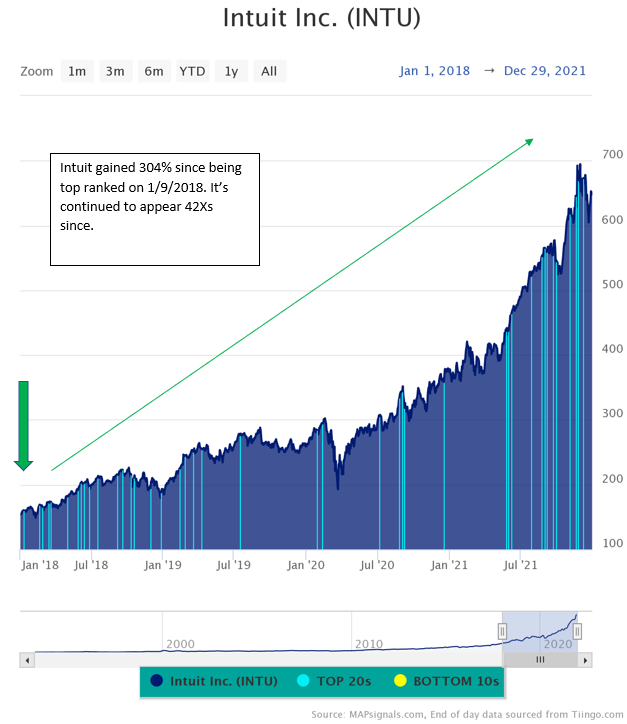Click the 400 price axis label
627x724 pixels.
tap(613, 349)
